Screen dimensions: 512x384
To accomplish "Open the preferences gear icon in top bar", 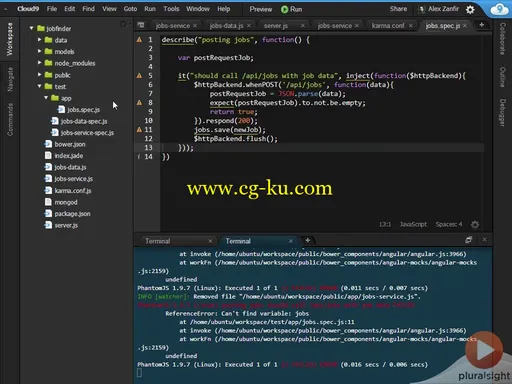I will [470, 9].
